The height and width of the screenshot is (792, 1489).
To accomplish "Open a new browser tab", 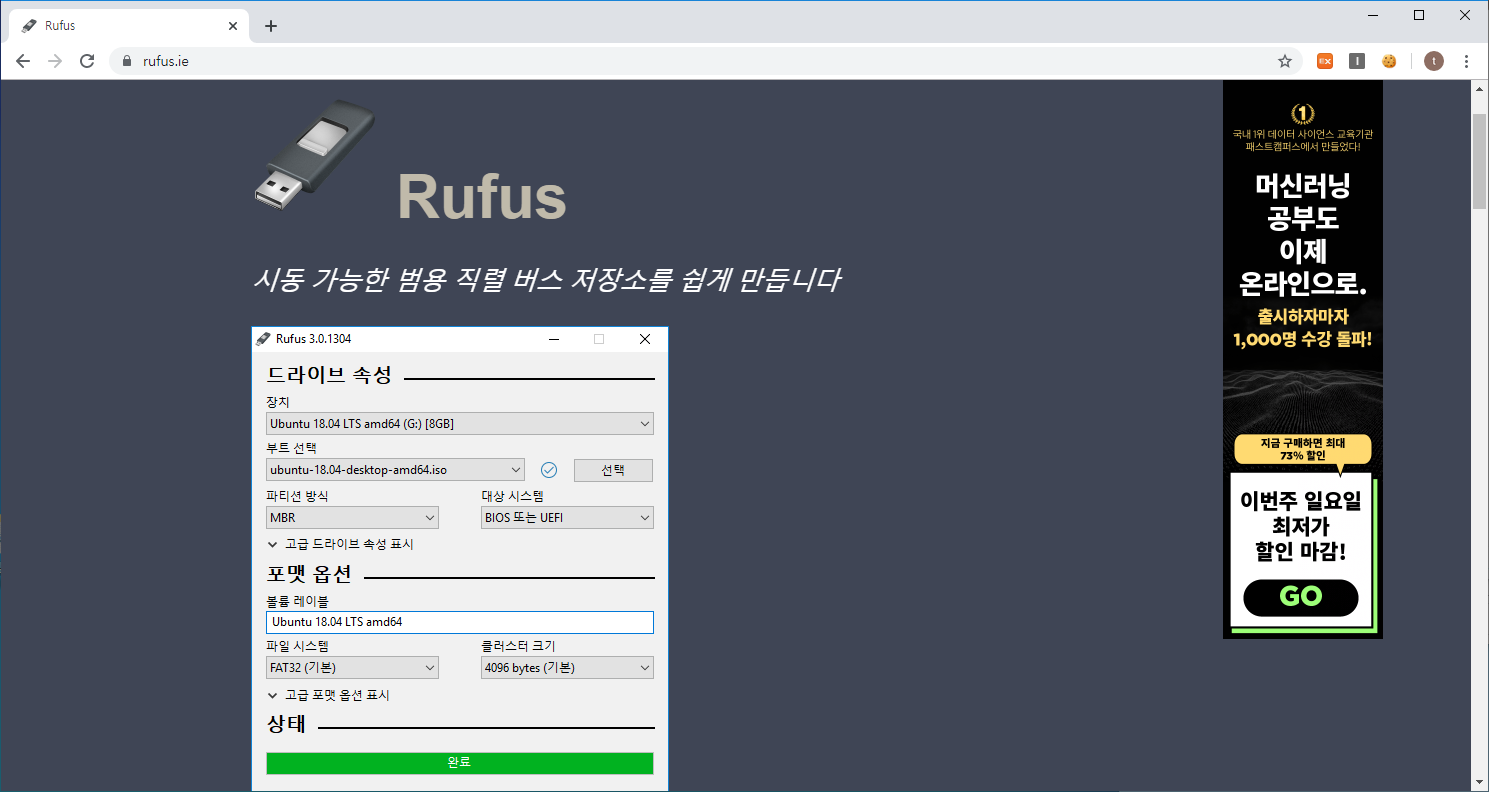I will coord(271,26).
